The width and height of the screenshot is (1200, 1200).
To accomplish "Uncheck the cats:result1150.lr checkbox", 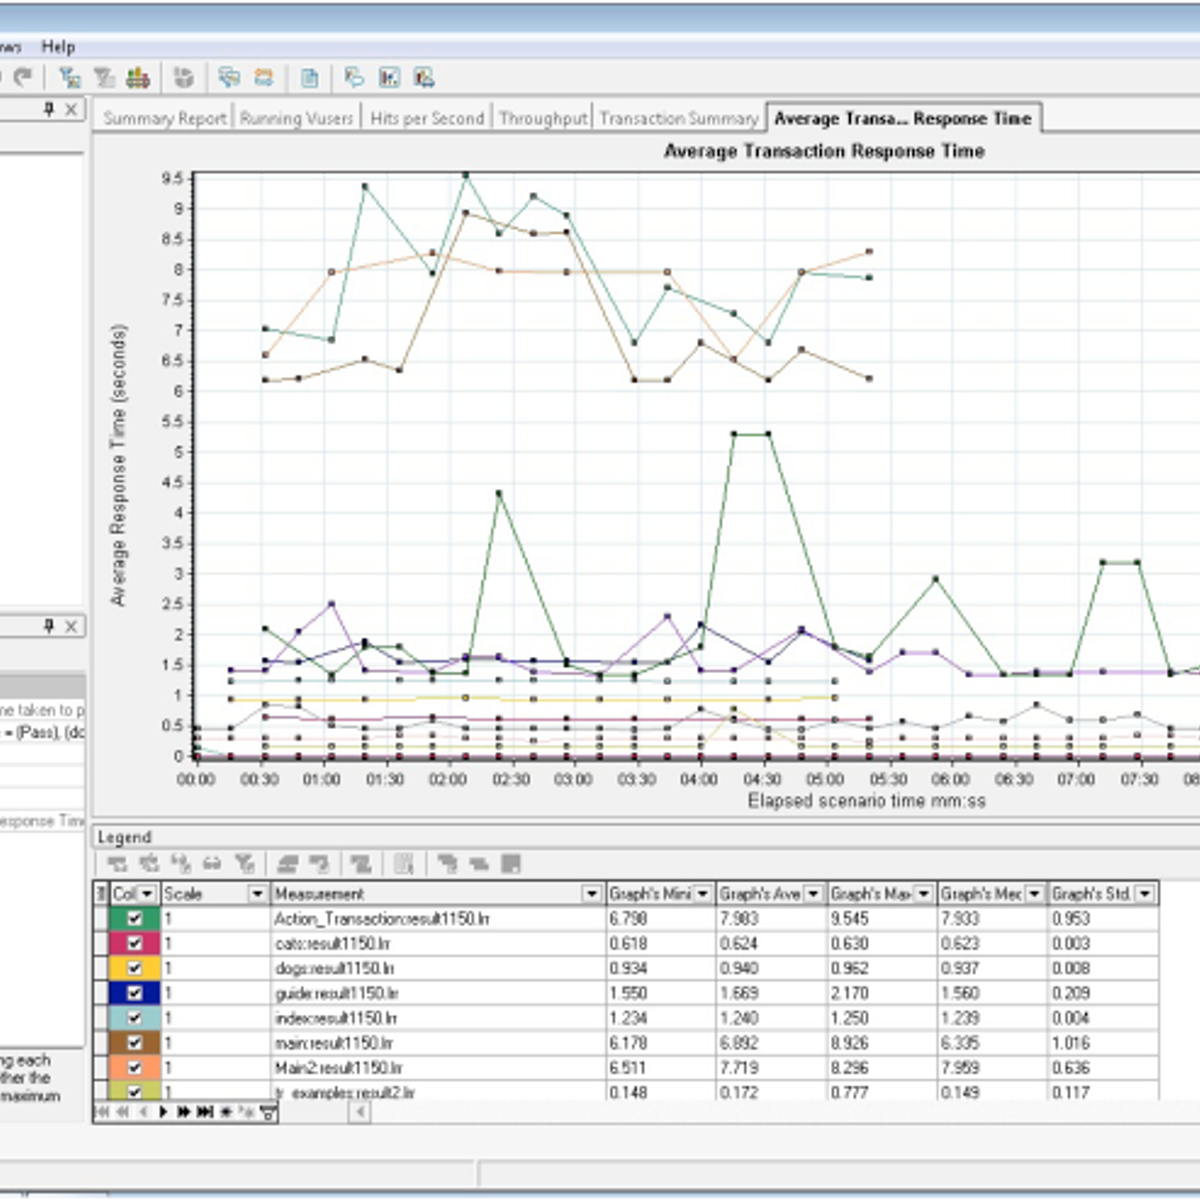I will [135, 943].
